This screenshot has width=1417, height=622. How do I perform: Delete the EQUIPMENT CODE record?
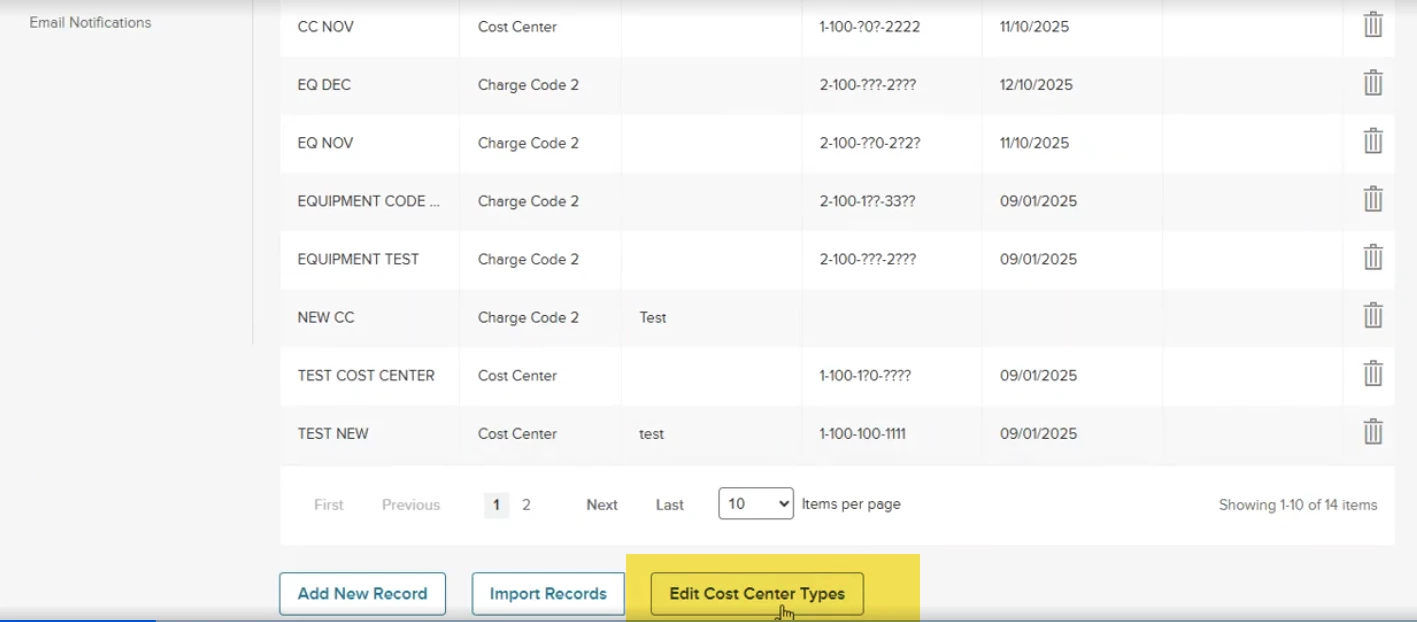click(1373, 199)
